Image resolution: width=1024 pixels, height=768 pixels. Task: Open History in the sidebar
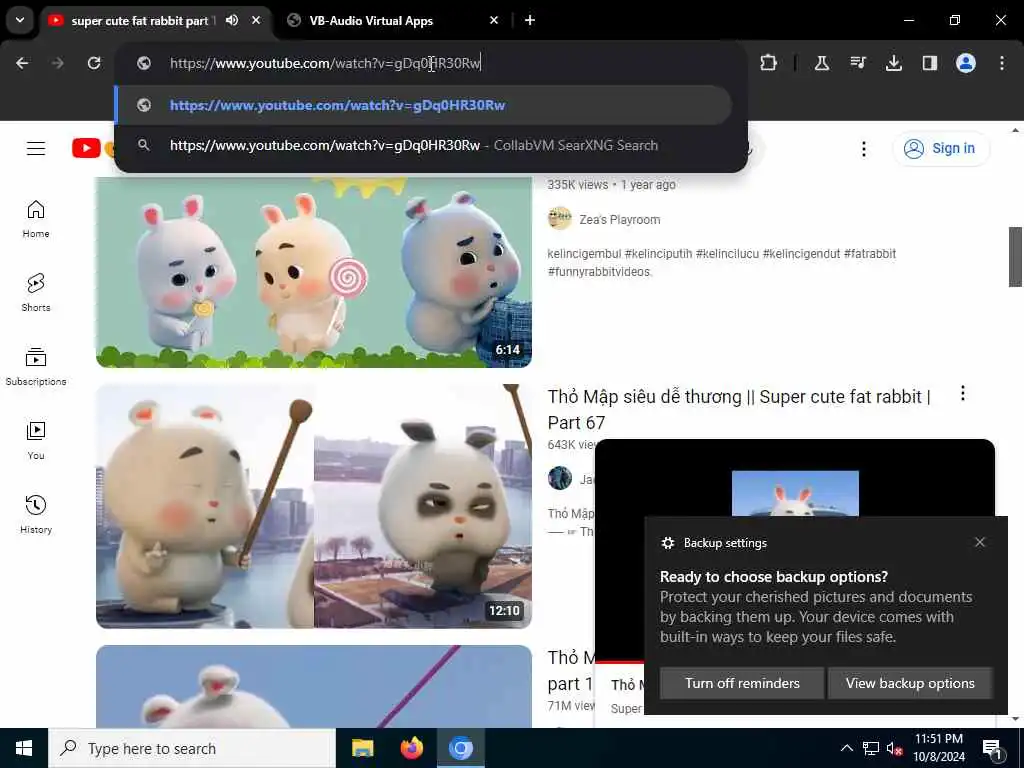(x=36, y=515)
